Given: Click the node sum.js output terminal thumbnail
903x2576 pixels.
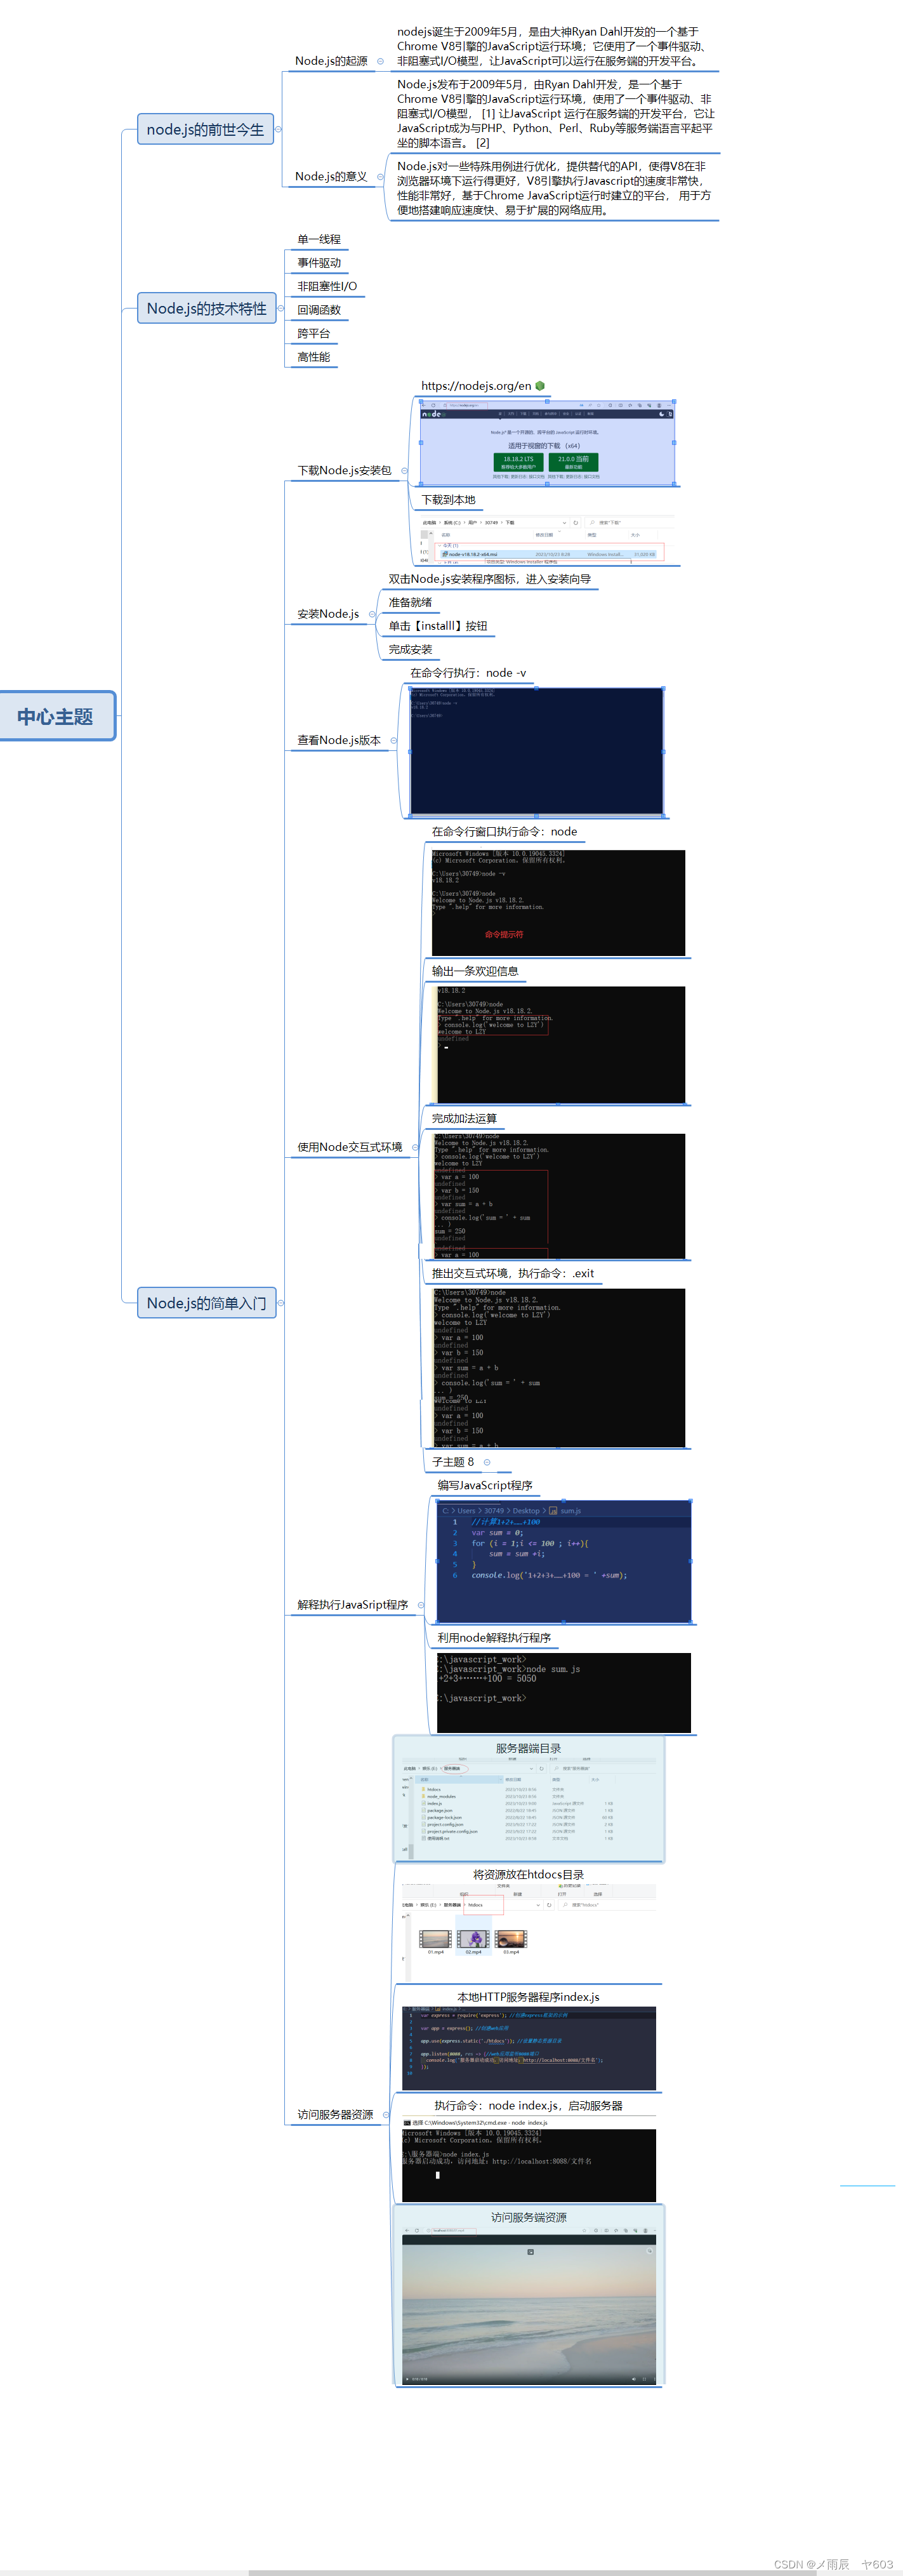Looking at the screenshot, I should pyautogui.click(x=564, y=1693).
